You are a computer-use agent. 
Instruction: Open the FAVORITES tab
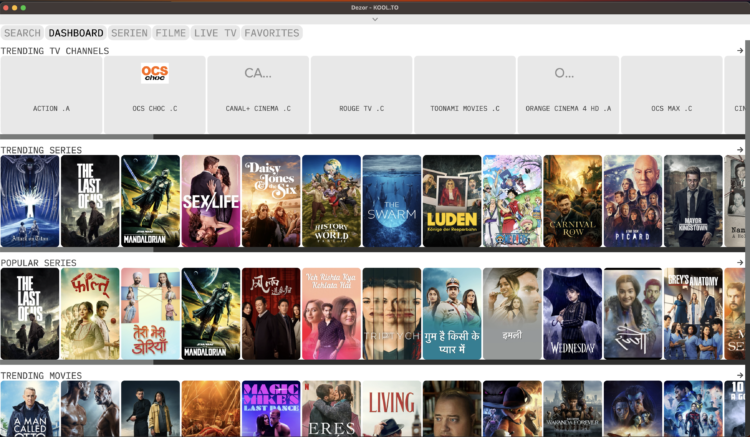272,33
